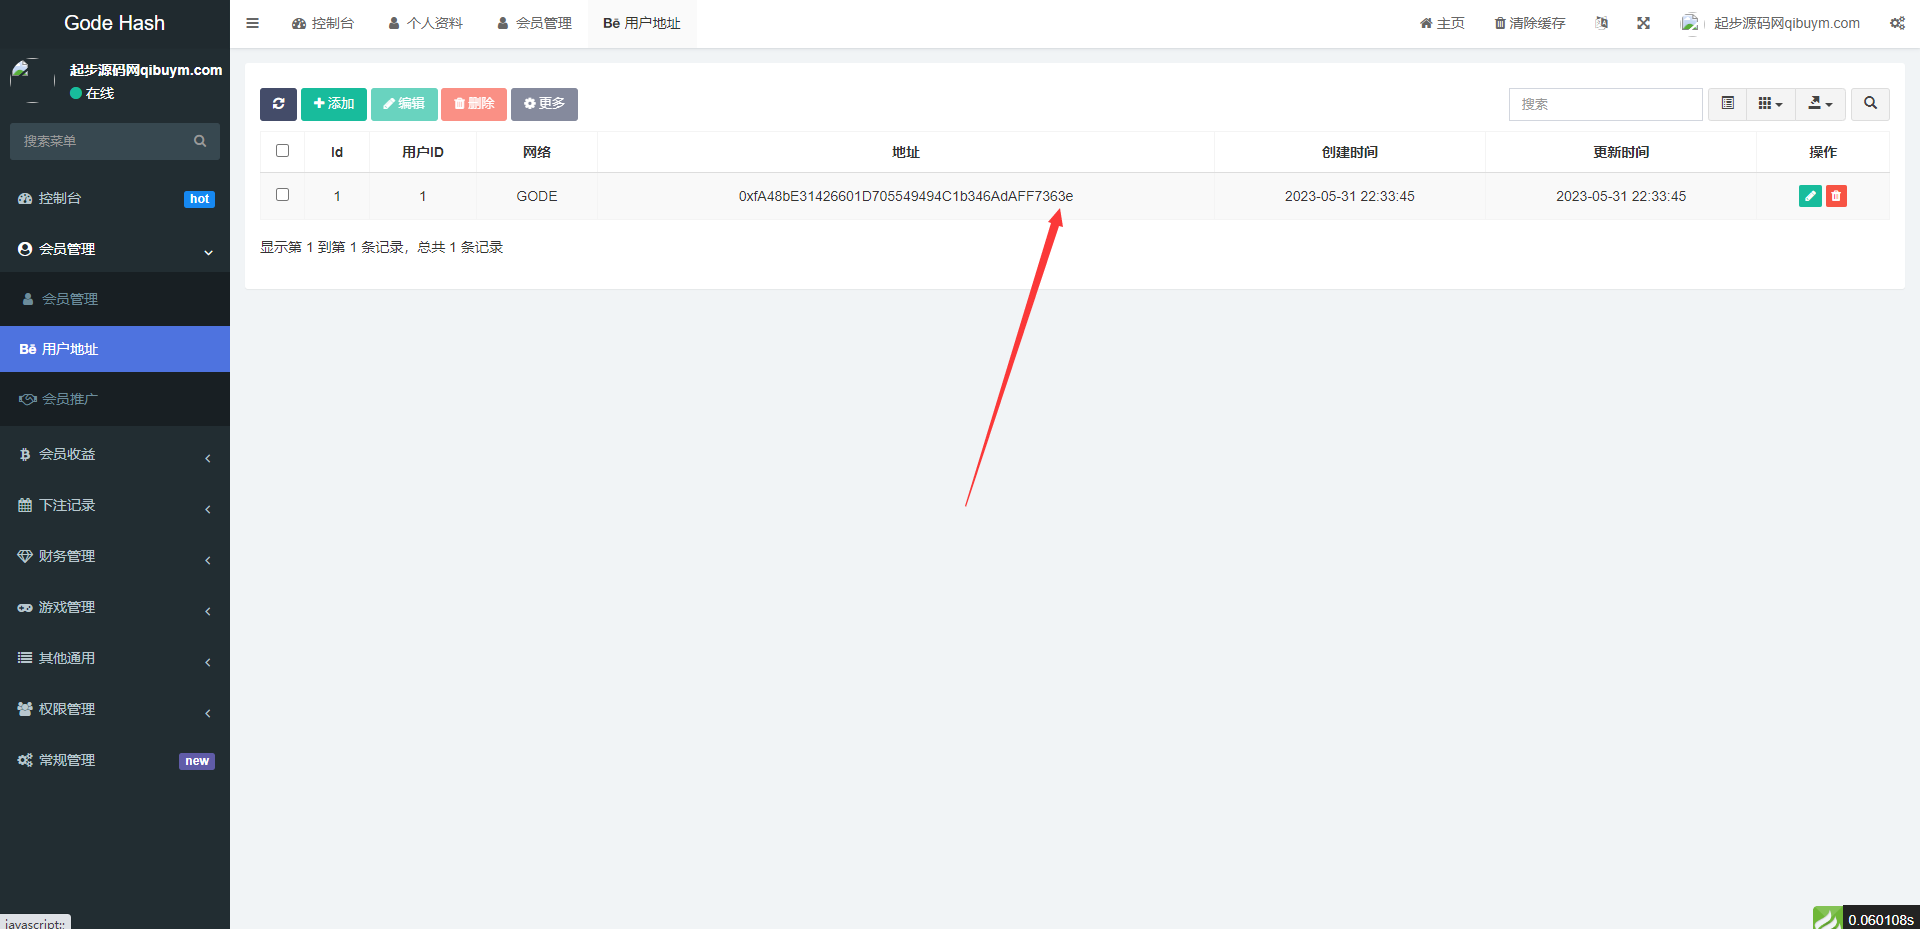
Task: Click the hot badge beside 控制台
Action: tap(200, 199)
